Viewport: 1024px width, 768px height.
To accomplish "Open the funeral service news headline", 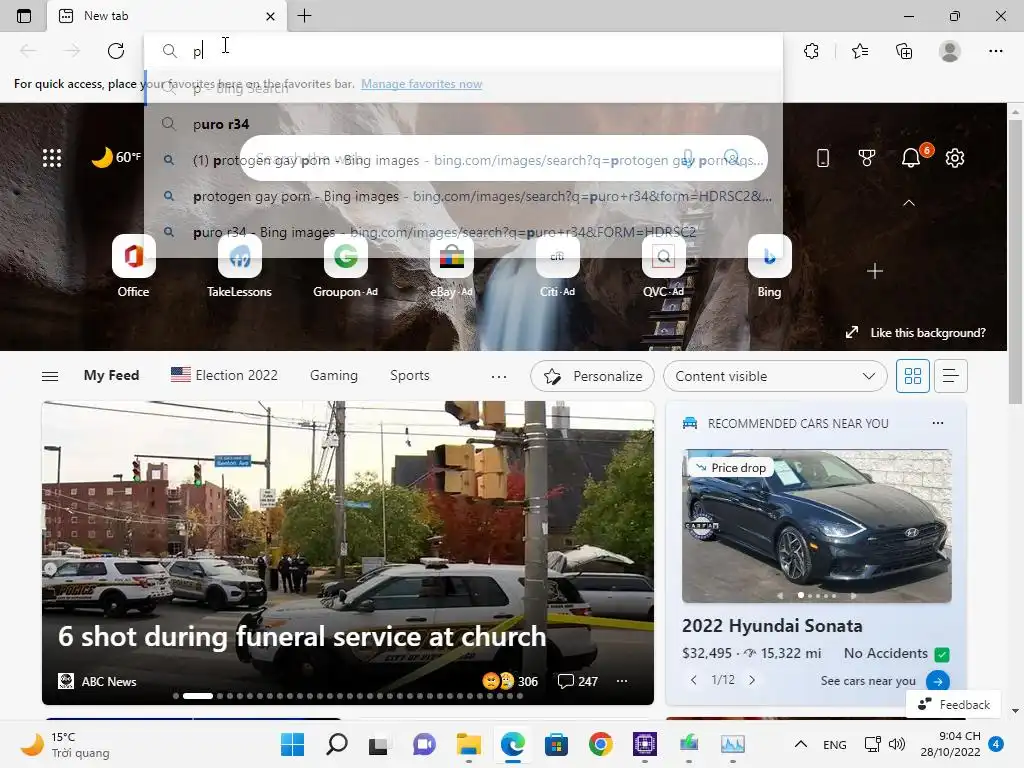I will [x=302, y=636].
